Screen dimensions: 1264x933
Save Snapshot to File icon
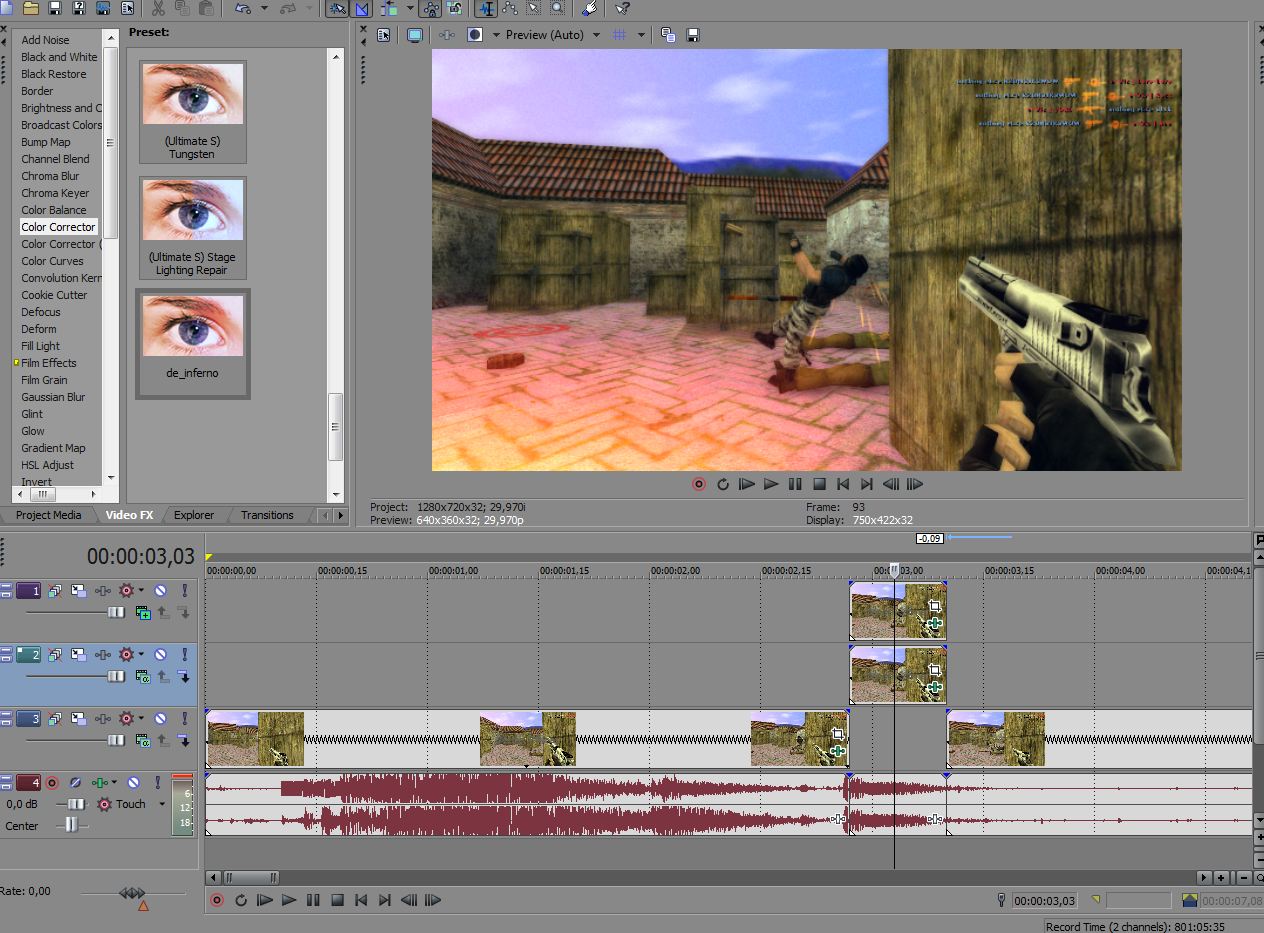tap(692, 35)
